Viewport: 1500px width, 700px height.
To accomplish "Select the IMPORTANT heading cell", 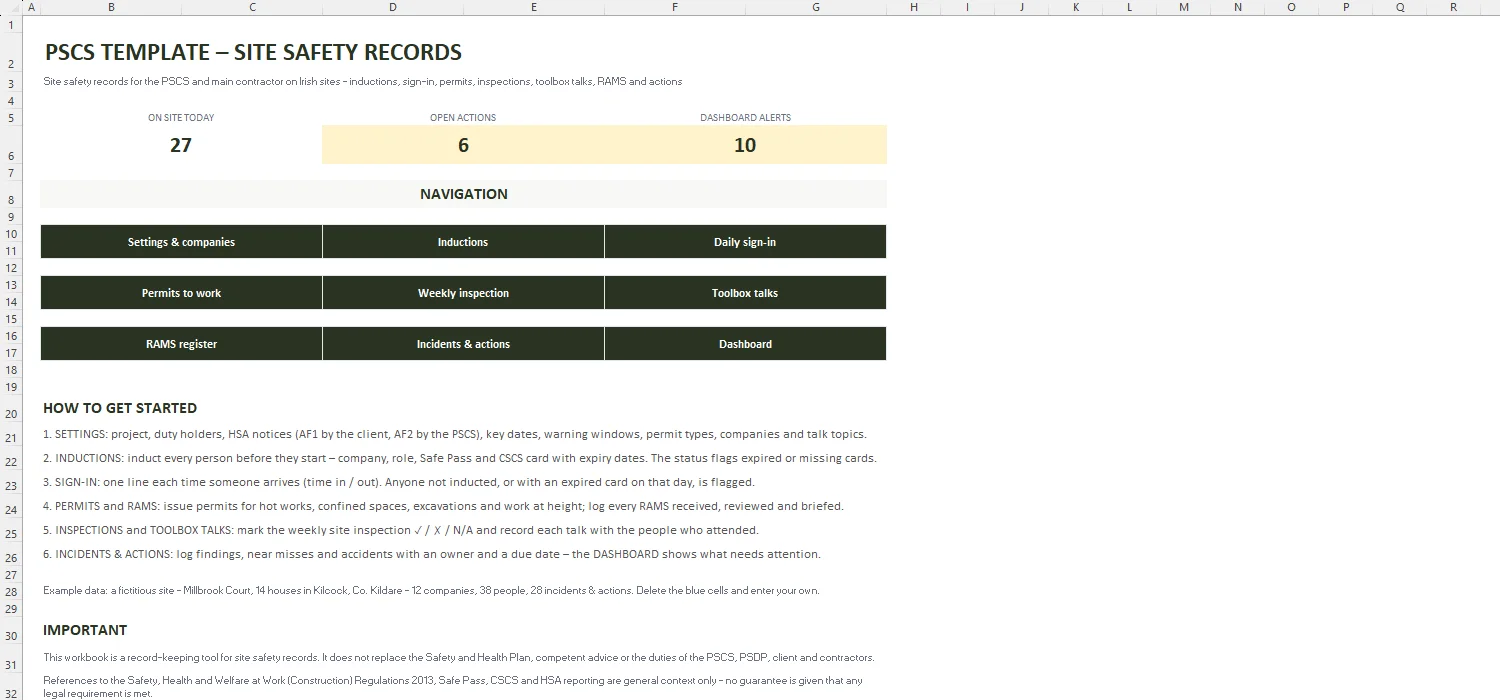I will point(85,630).
